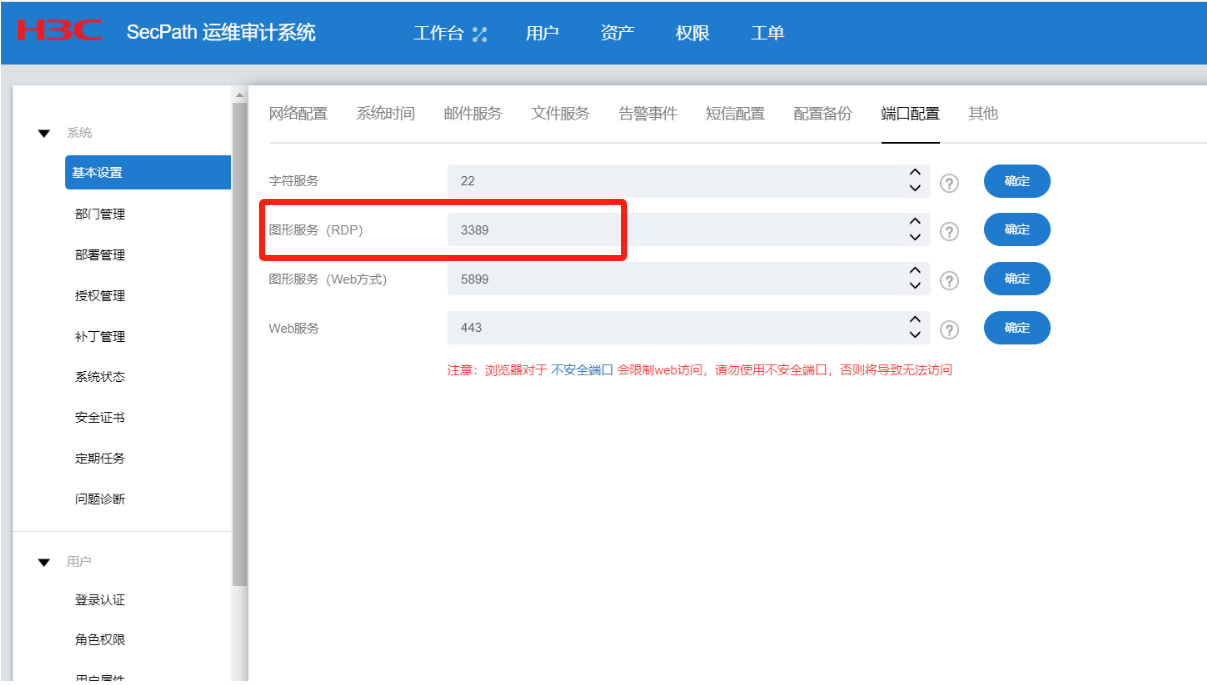Click the SecPath 运维审计系统 title
The width and height of the screenshot is (1207, 685).
221,32
